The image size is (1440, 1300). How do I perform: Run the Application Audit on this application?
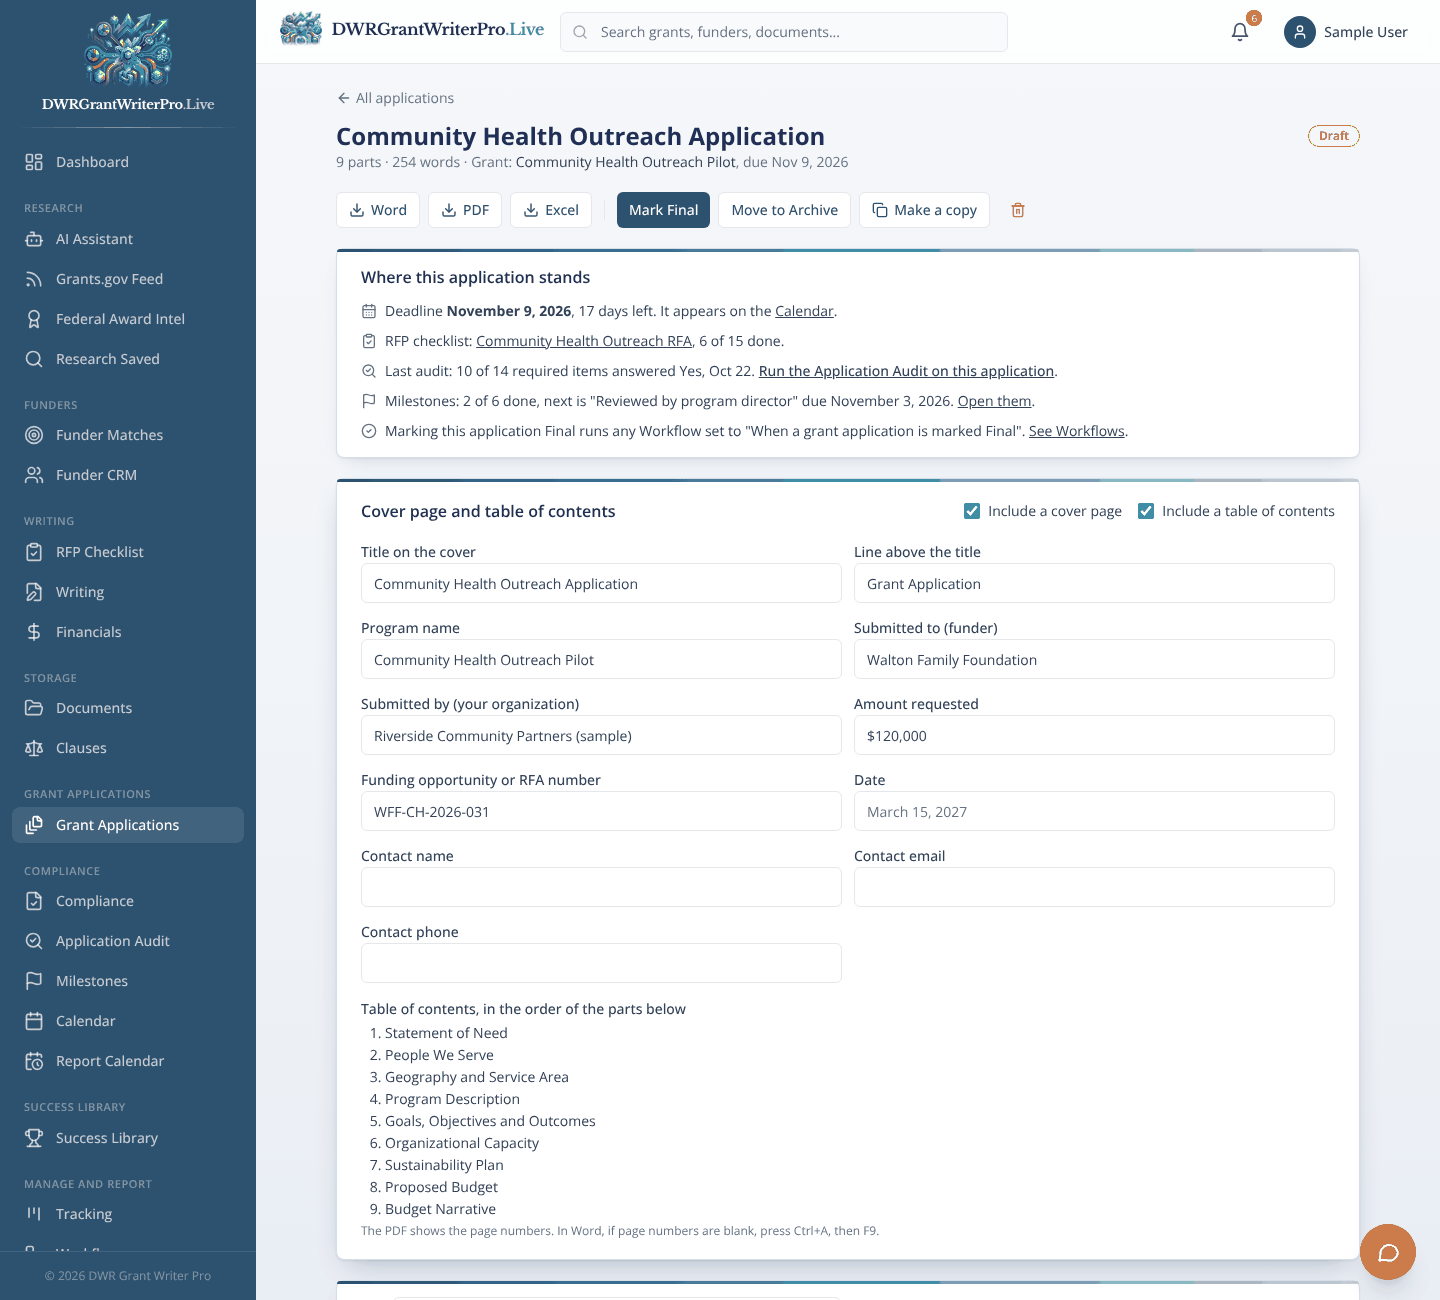click(x=906, y=371)
